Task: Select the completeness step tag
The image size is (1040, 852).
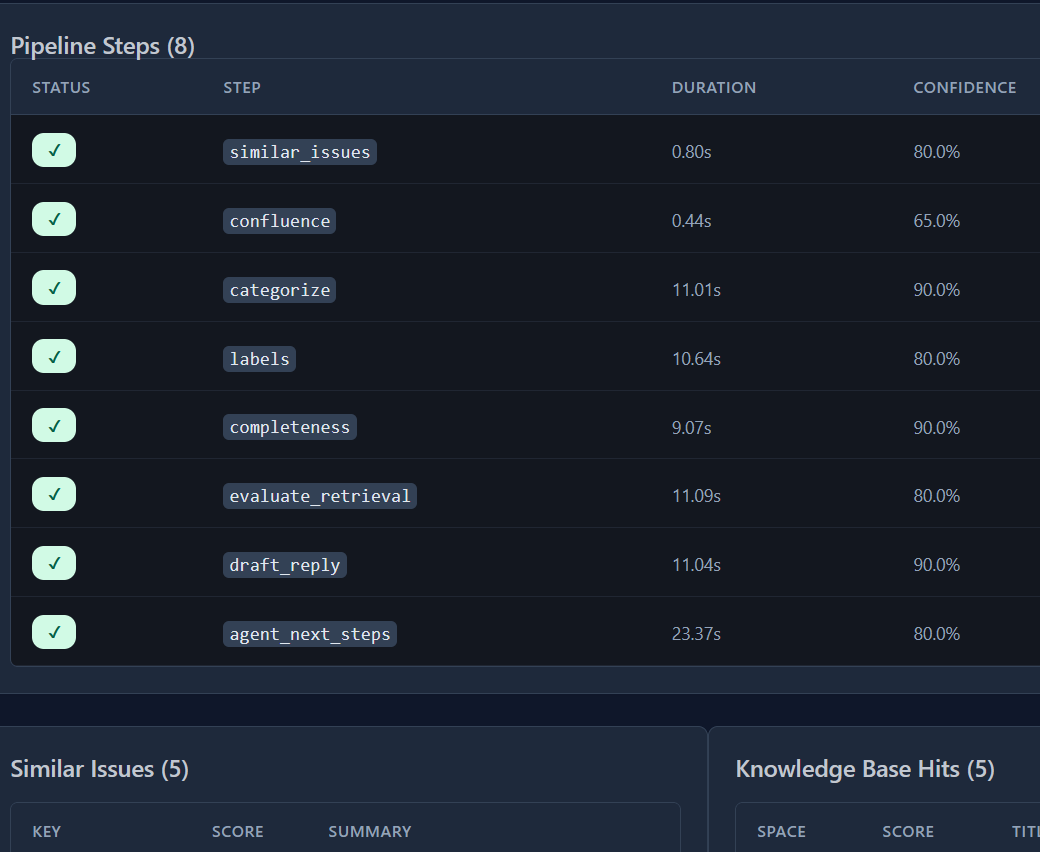Action: click(290, 427)
